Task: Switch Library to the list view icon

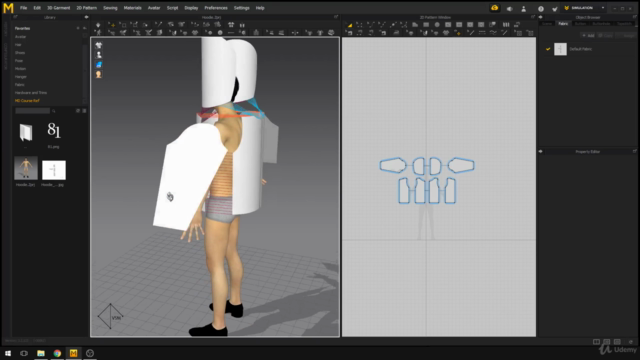Action: pos(84,111)
